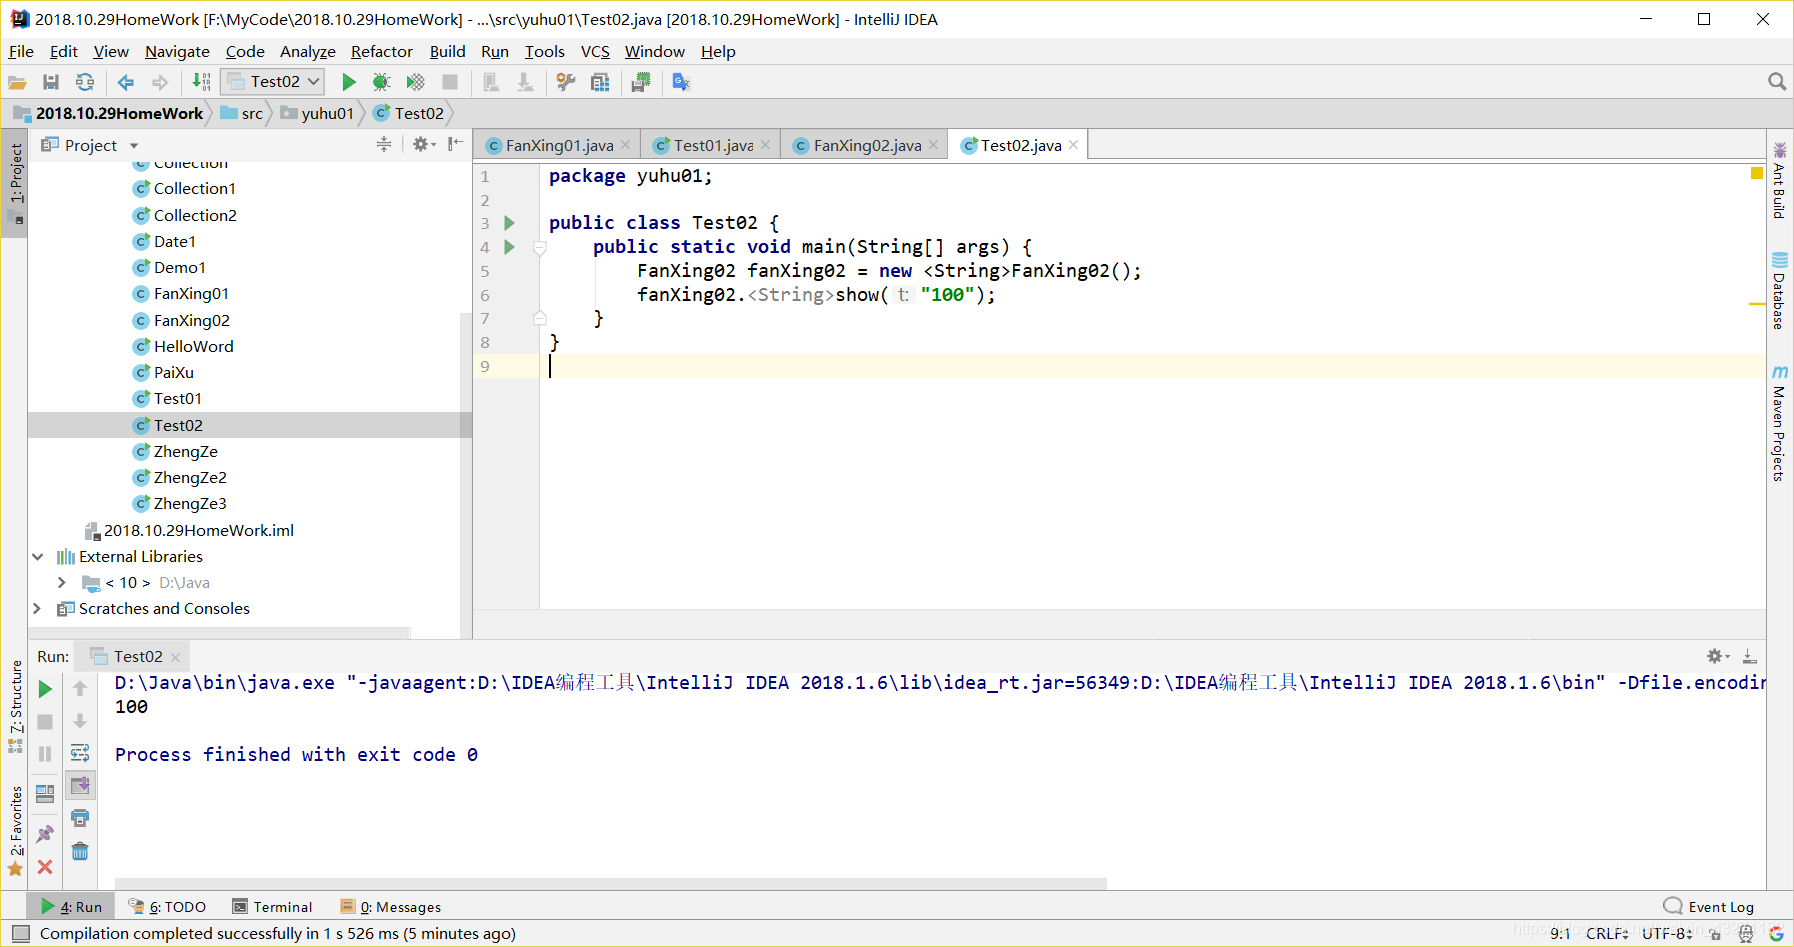Toggle the Pin Tab icon in Run panel
The width and height of the screenshot is (1794, 947).
coord(45,834)
